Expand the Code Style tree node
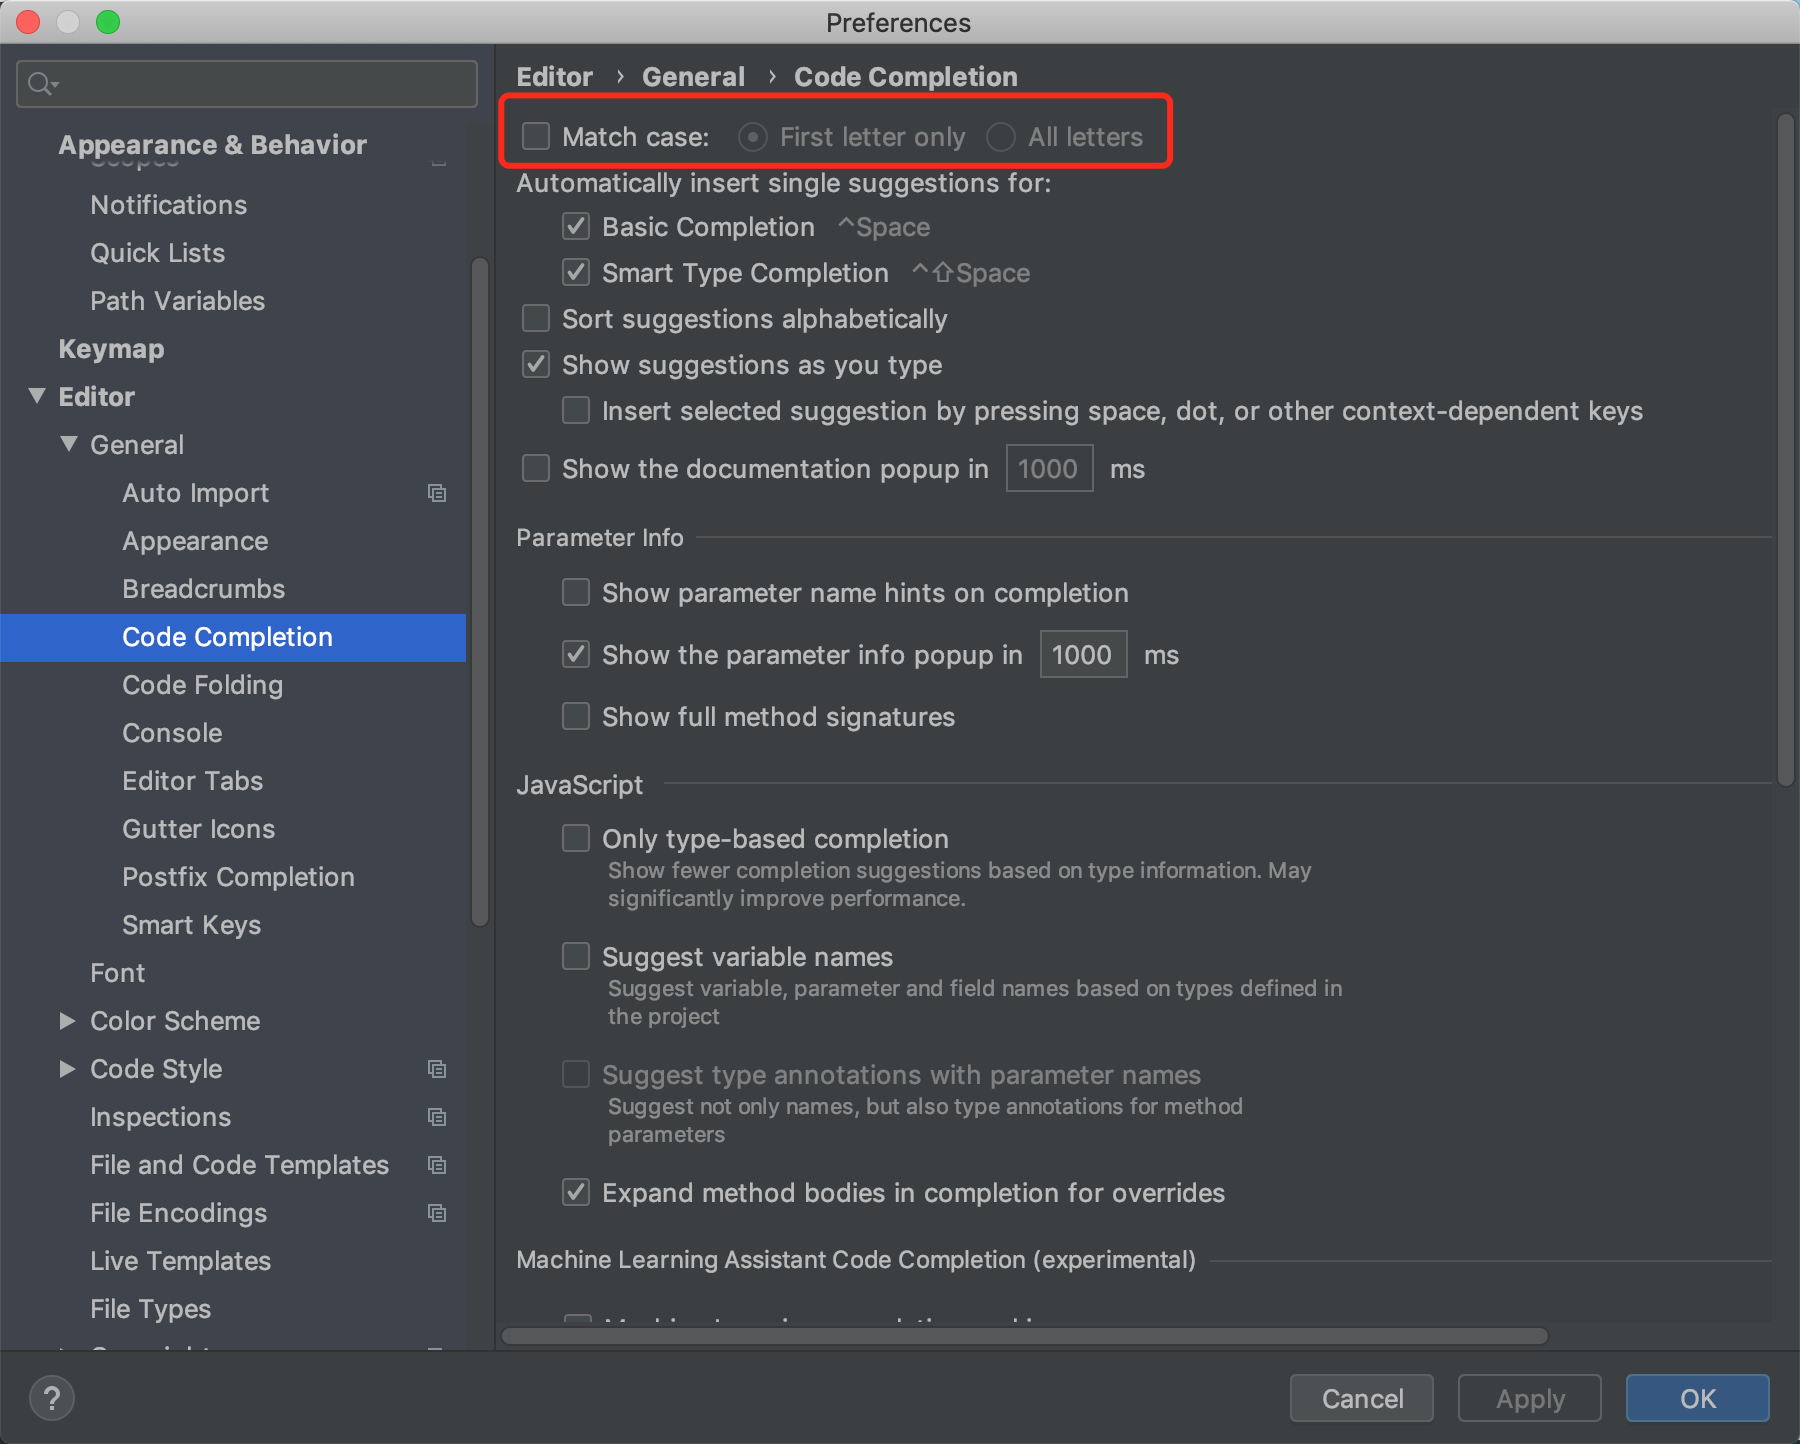This screenshot has height=1444, width=1800. pos(67,1069)
